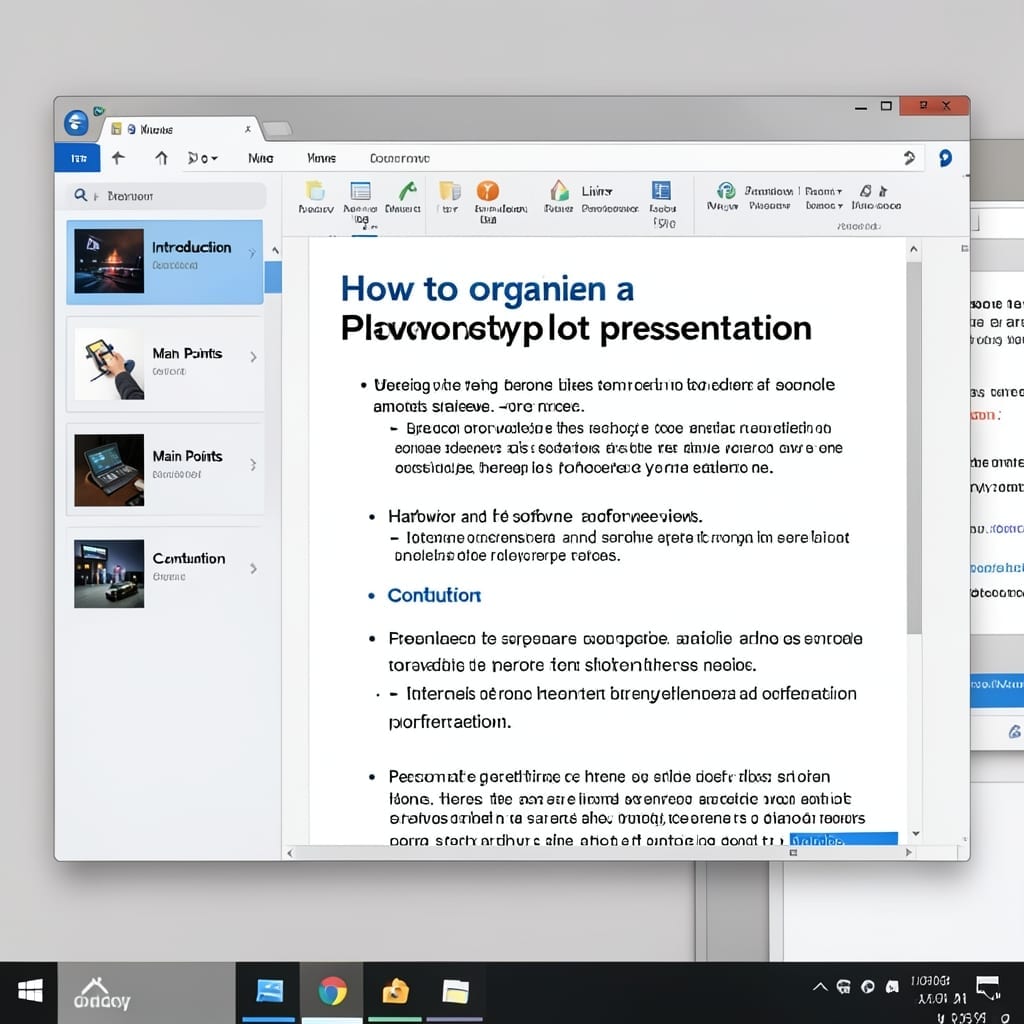Open Google Chrome from the taskbar

(x=332, y=991)
